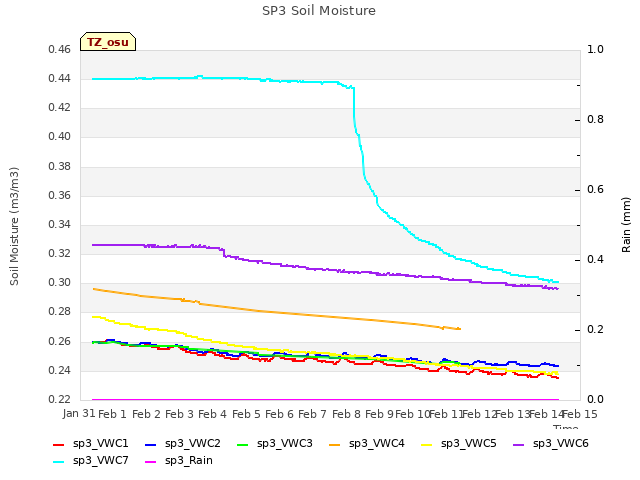Click the 0.40 soil moisture axis value
The height and width of the screenshot is (480, 640).
(60, 137)
